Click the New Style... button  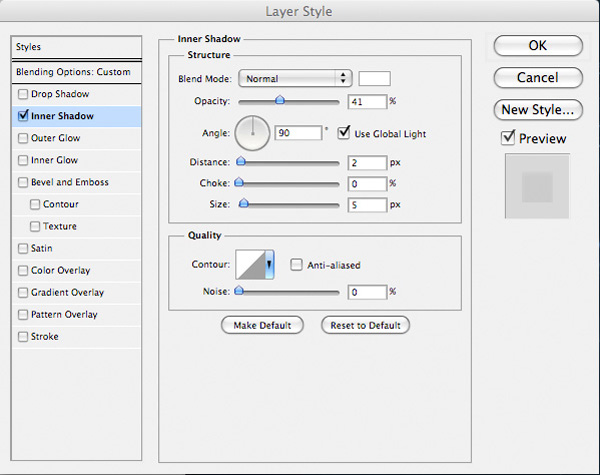538,110
